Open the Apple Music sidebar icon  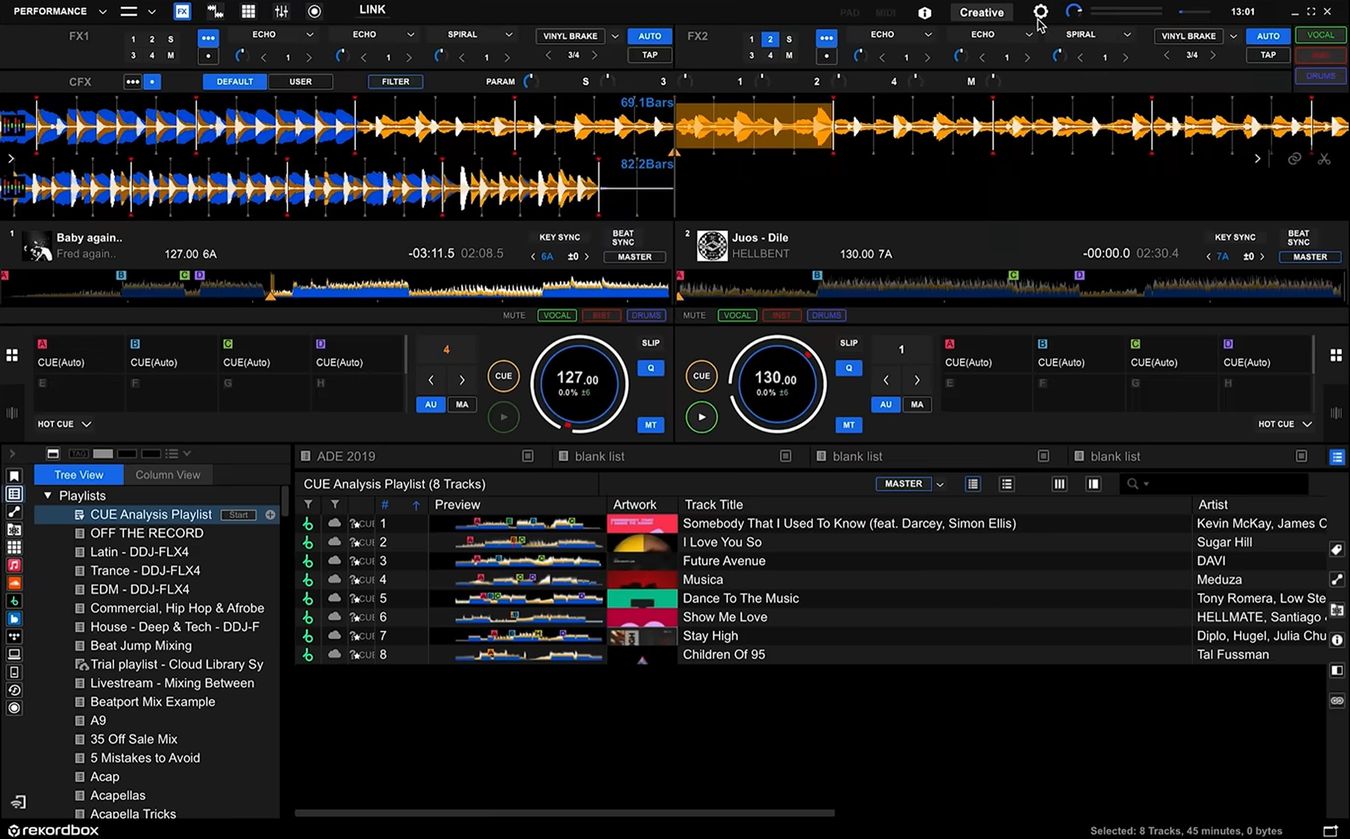14,565
